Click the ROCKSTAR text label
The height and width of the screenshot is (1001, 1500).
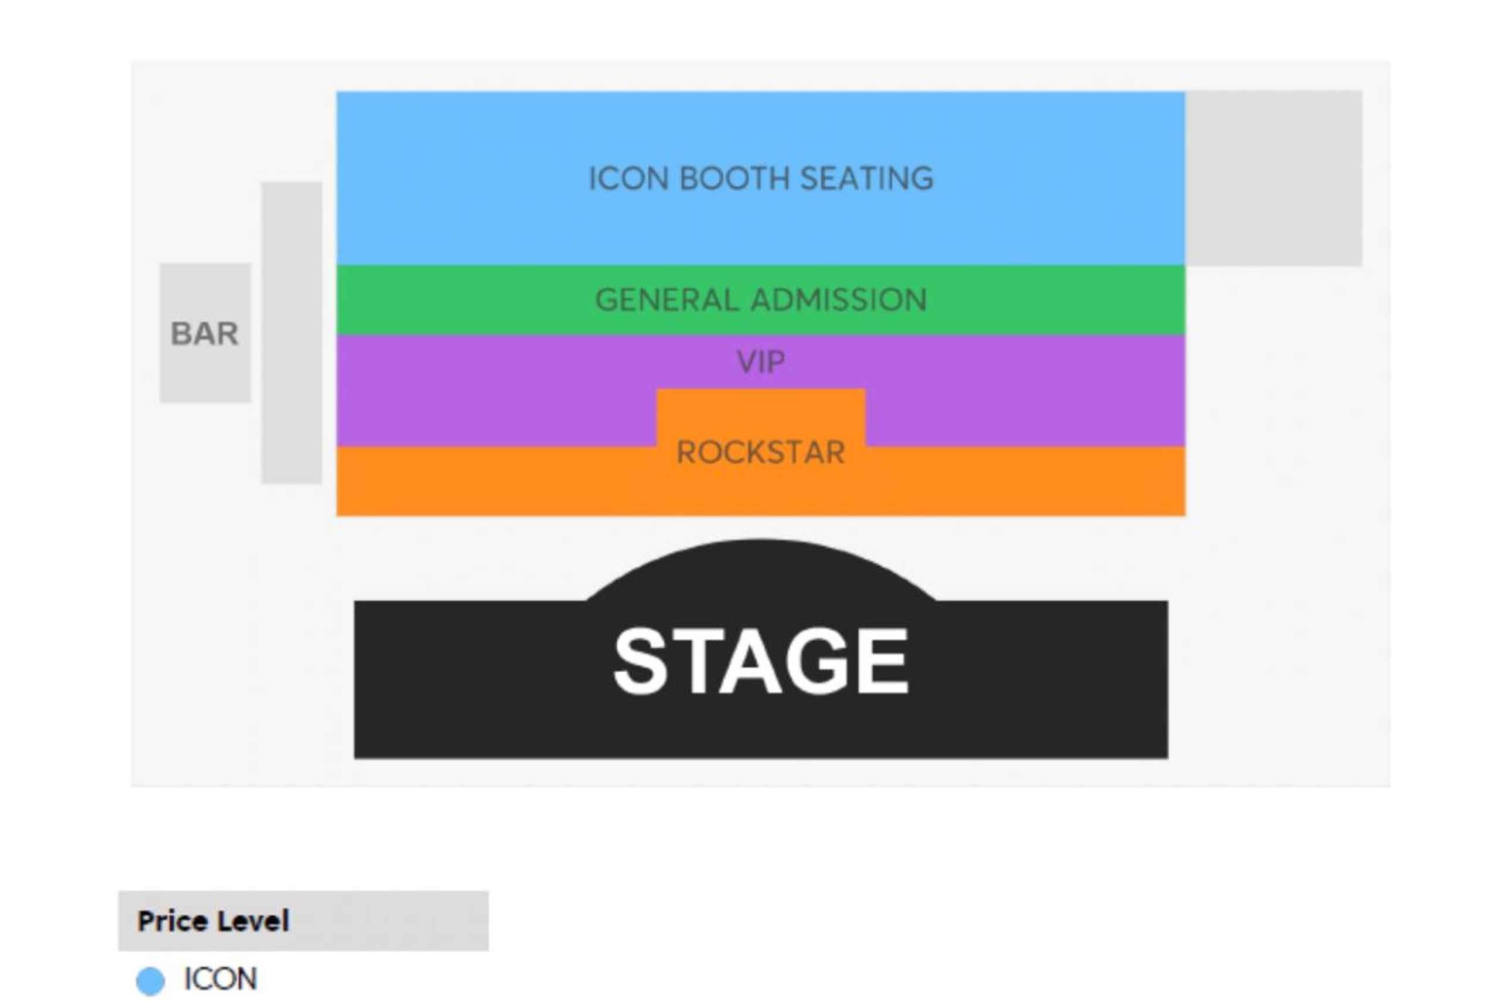760,452
